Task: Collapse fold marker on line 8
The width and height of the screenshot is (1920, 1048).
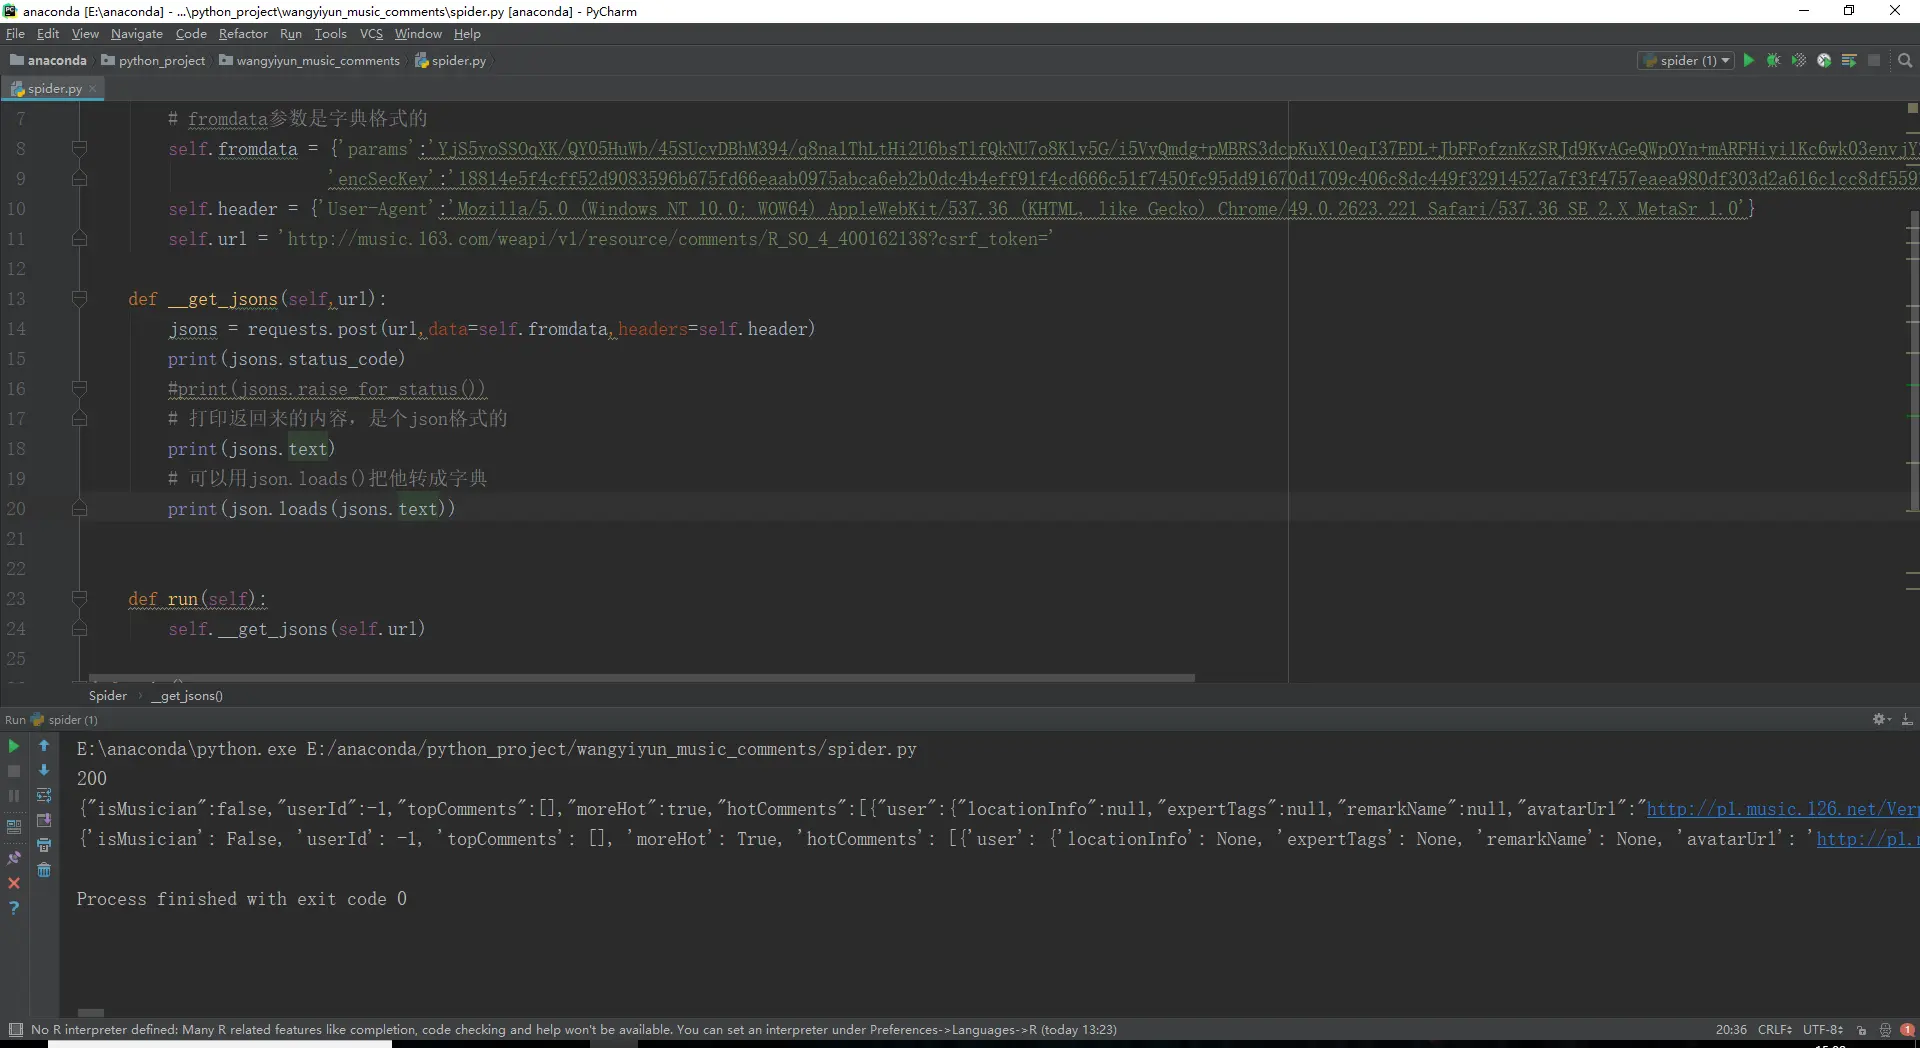Action: pyautogui.click(x=80, y=148)
